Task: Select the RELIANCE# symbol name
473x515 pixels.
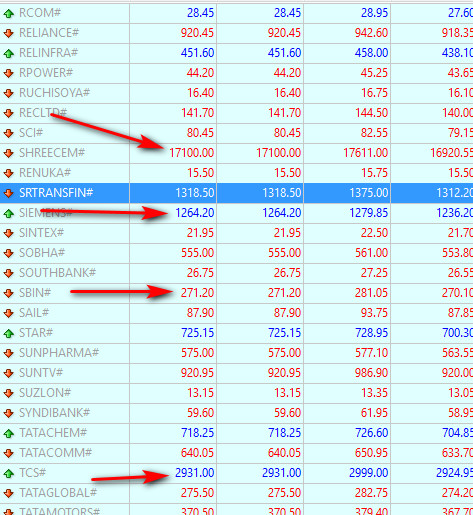Action: [49, 33]
